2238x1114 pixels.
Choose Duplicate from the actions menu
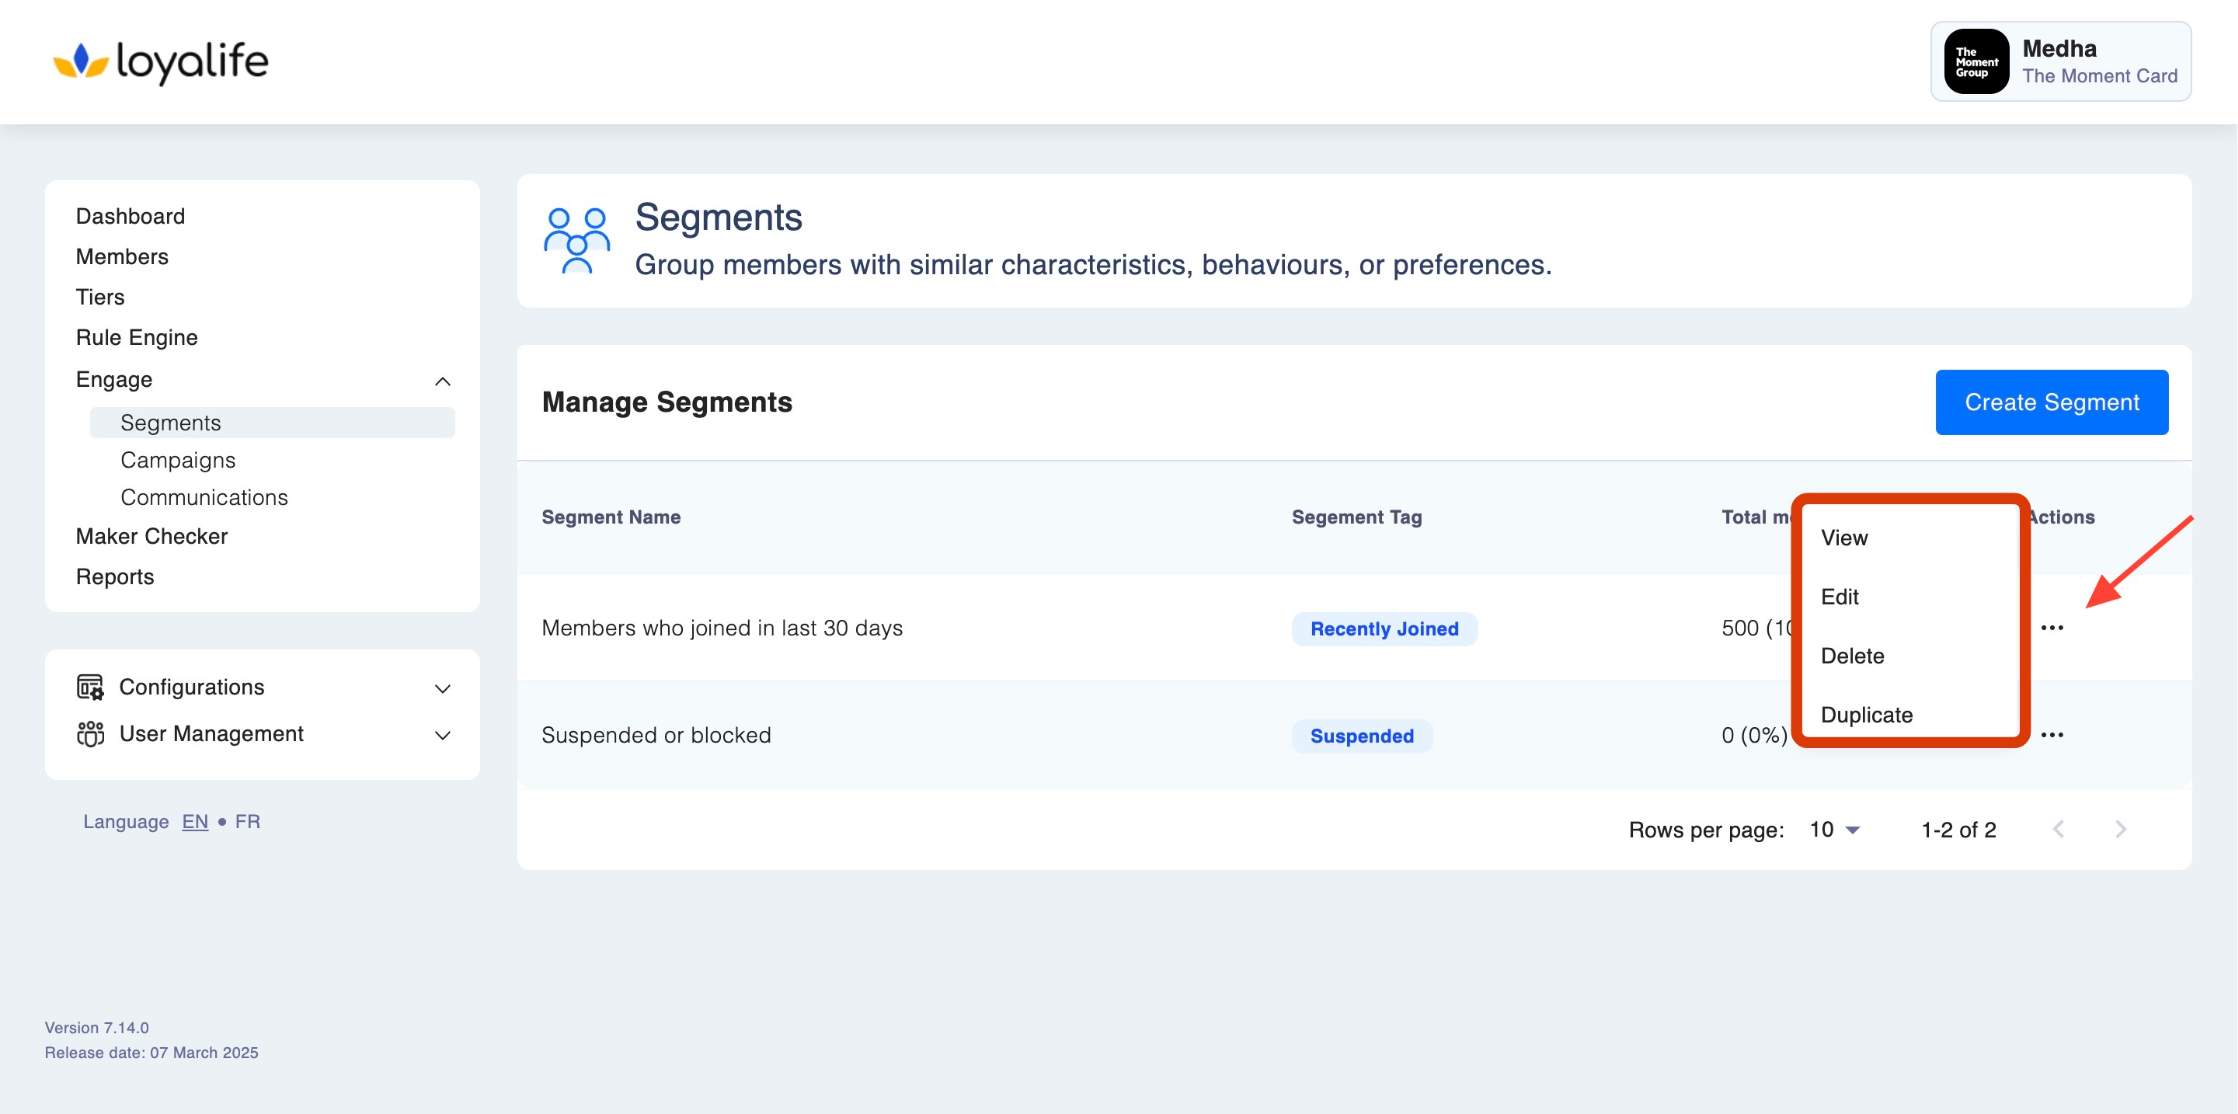tap(1866, 715)
